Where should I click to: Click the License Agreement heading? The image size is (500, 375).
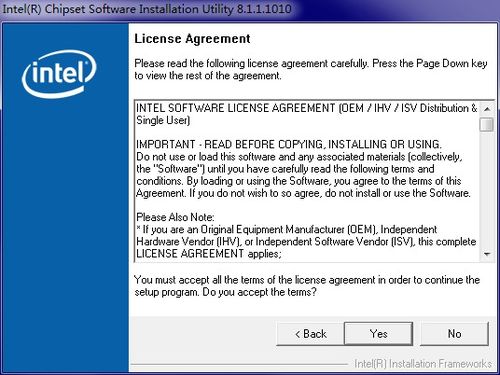192,39
